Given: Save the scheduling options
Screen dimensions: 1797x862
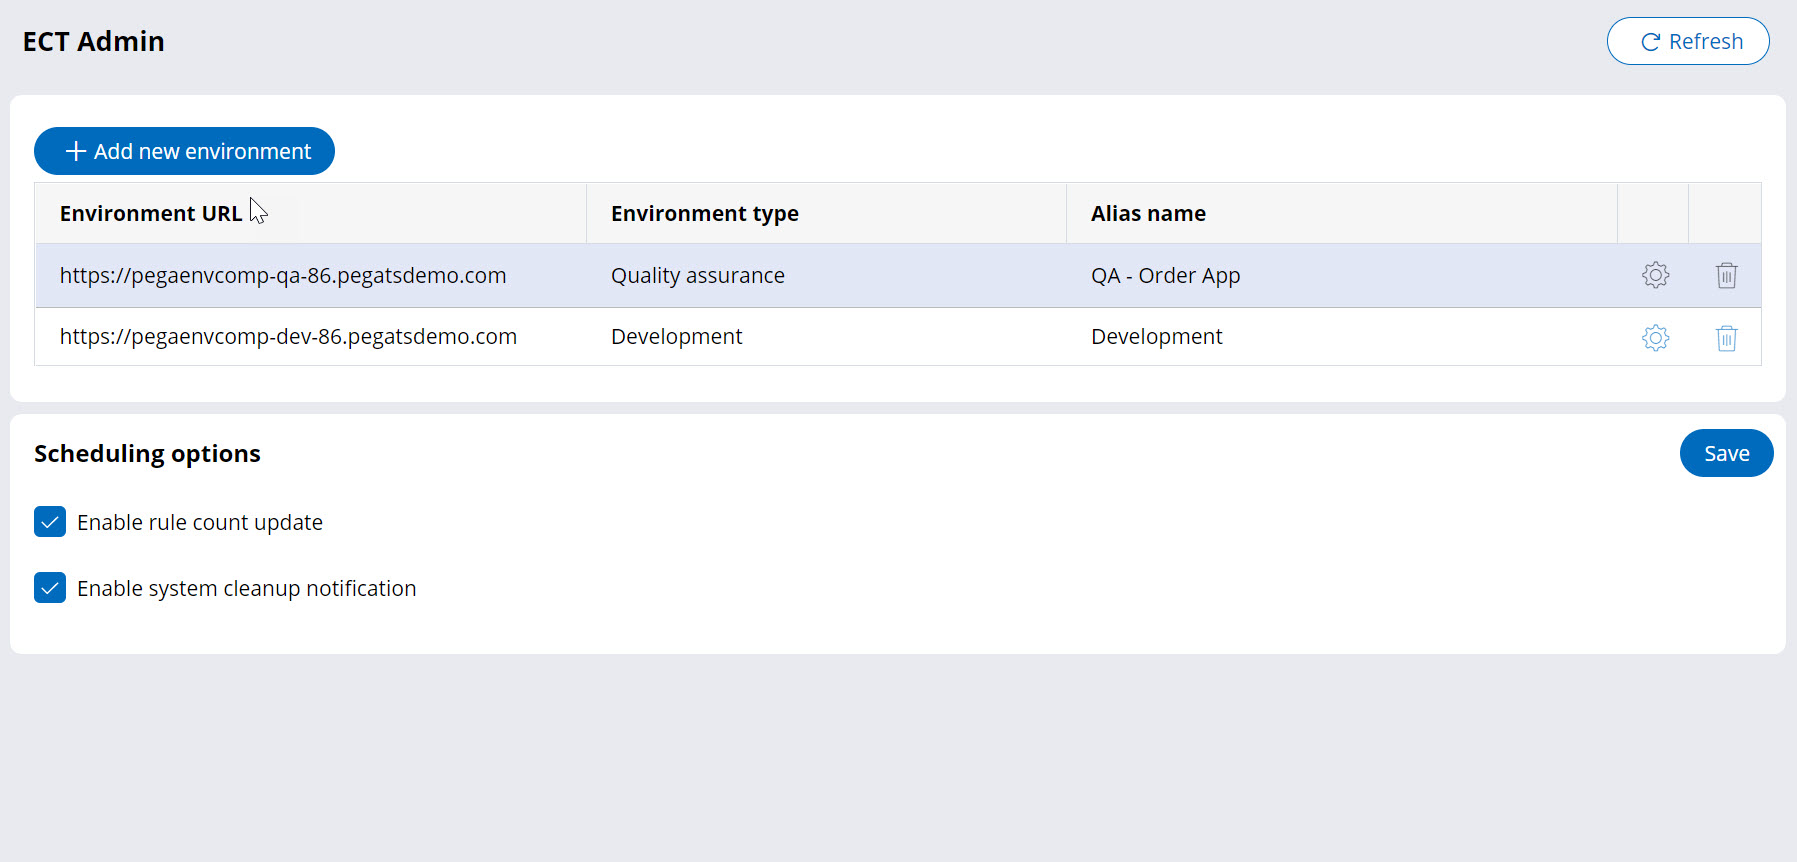Looking at the screenshot, I should coord(1726,453).
